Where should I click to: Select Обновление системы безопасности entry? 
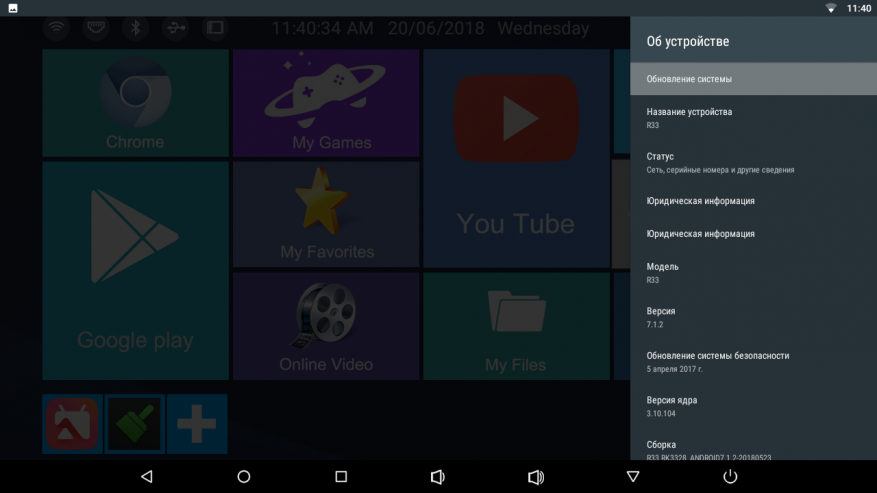tap(753, 361)
